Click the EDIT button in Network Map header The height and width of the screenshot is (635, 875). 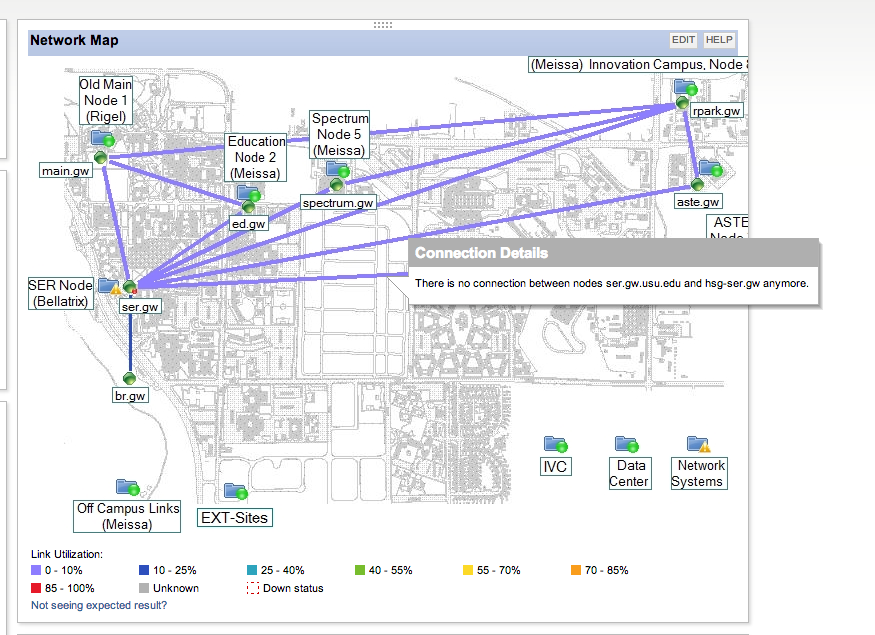683,40
